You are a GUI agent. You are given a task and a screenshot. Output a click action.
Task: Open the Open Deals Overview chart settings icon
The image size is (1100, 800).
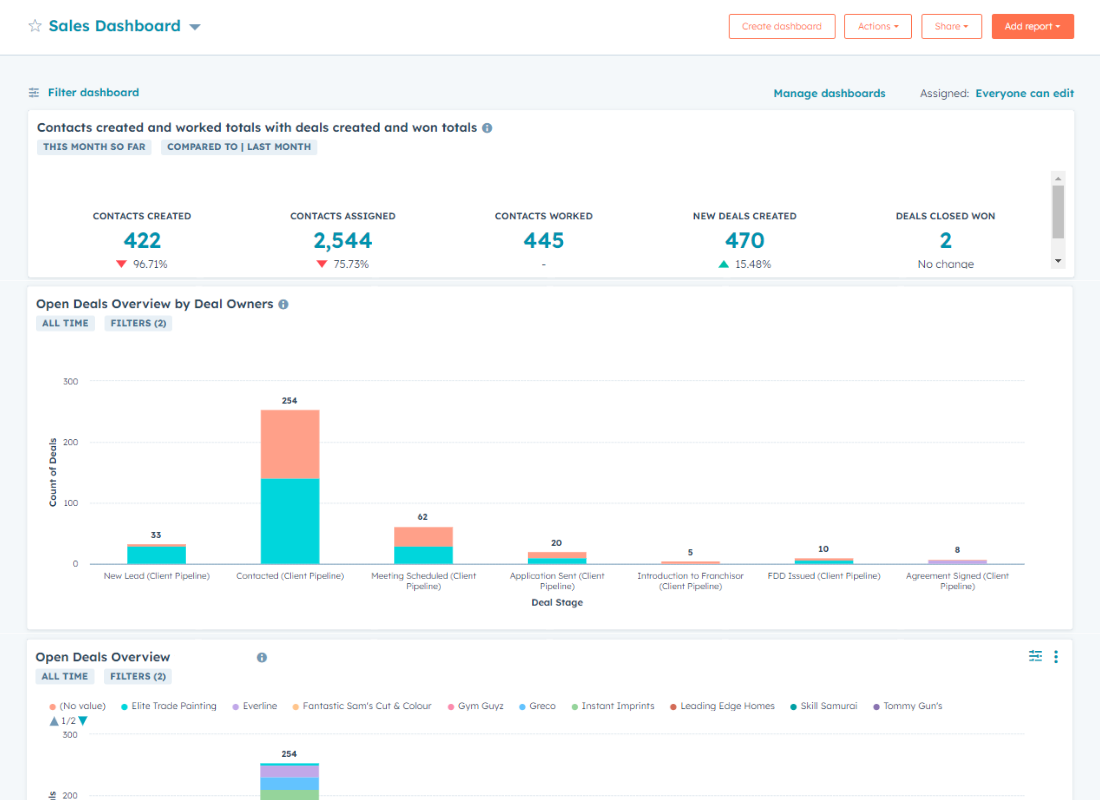click(1035, 656)
